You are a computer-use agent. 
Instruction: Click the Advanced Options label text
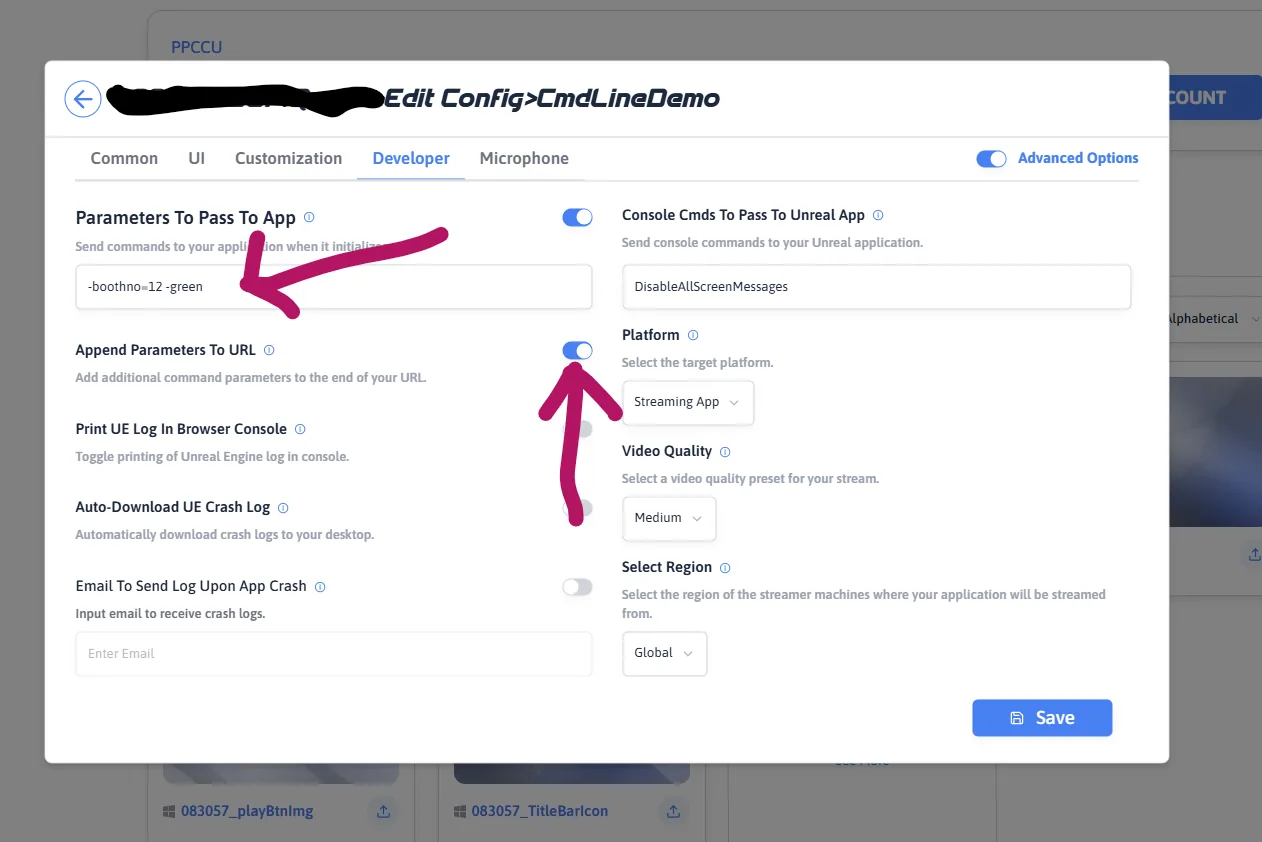(1078, 158)
